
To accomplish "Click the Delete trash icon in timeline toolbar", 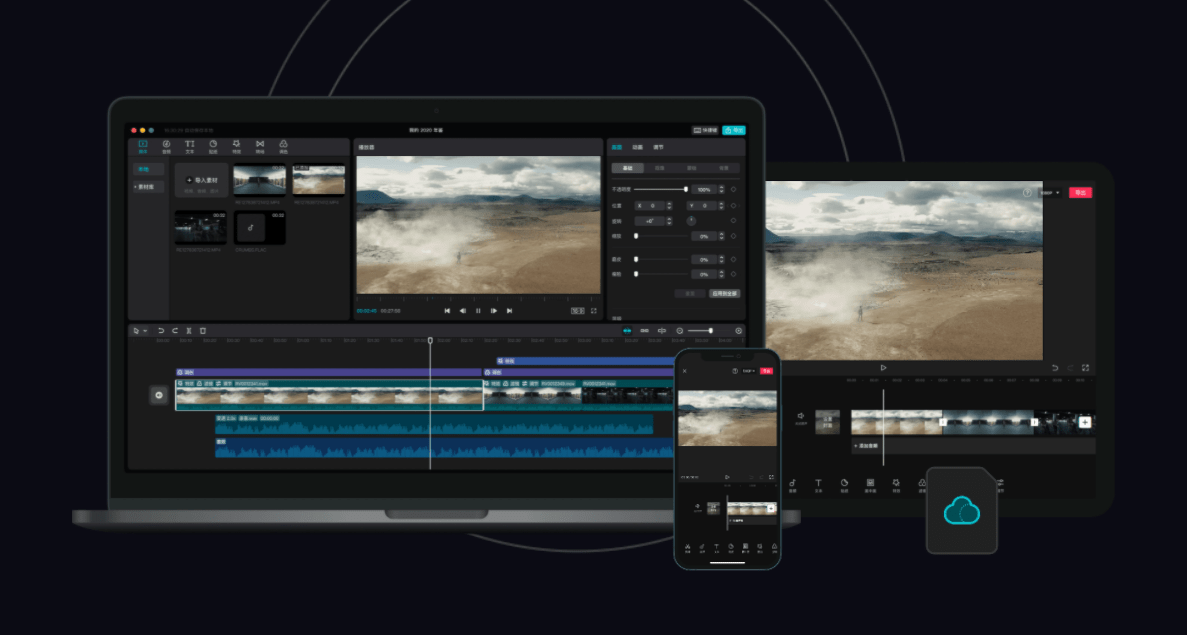I will (203, 330).
